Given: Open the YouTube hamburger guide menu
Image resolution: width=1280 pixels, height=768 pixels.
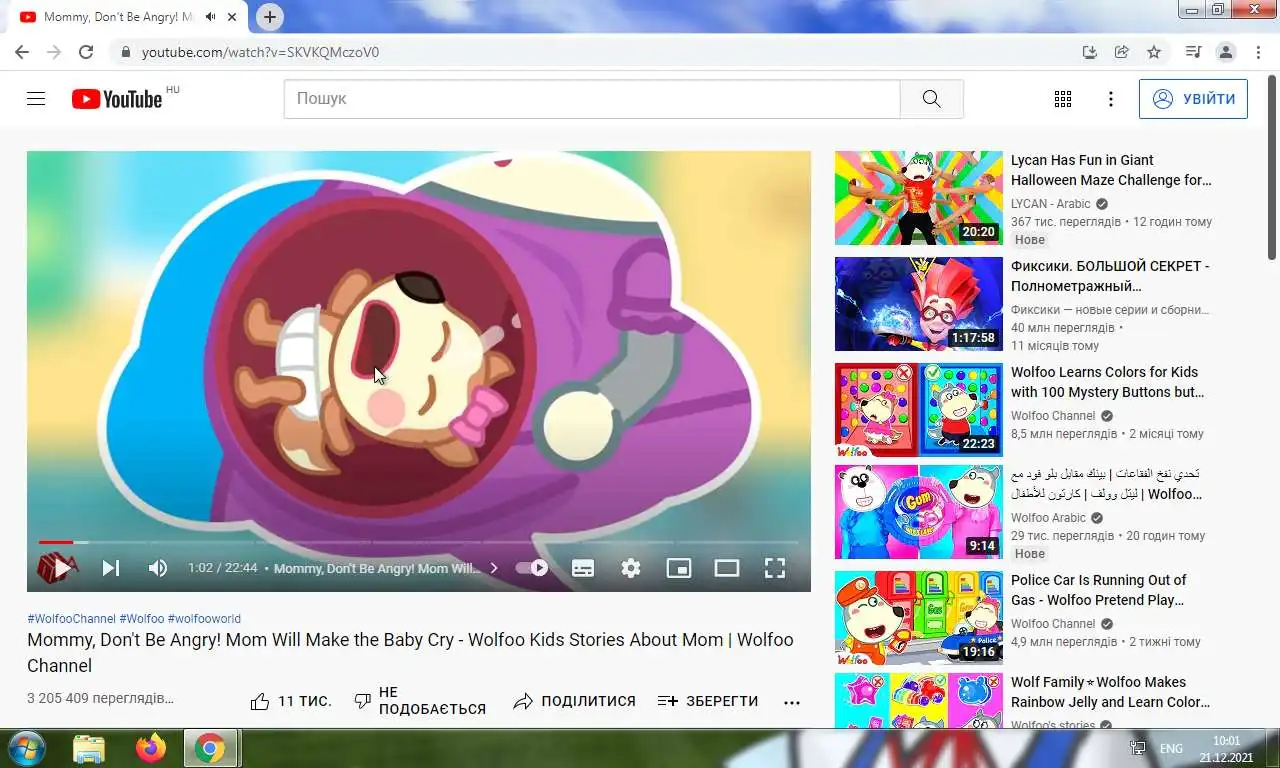Looking at the screenshot, I should point(36,99).
